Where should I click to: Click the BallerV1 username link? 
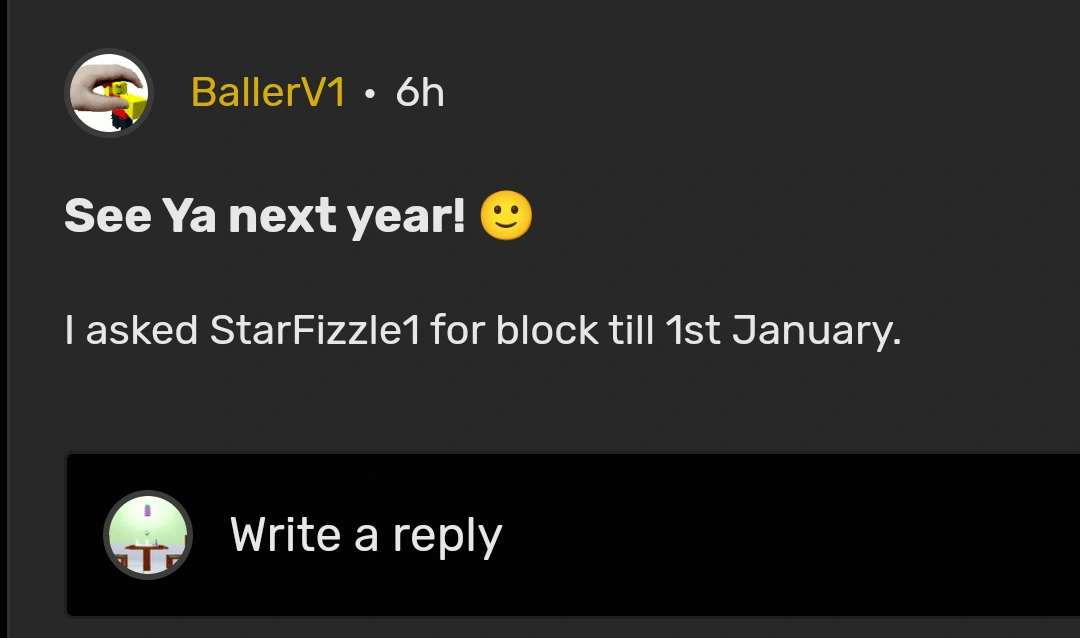pos(268,93)
